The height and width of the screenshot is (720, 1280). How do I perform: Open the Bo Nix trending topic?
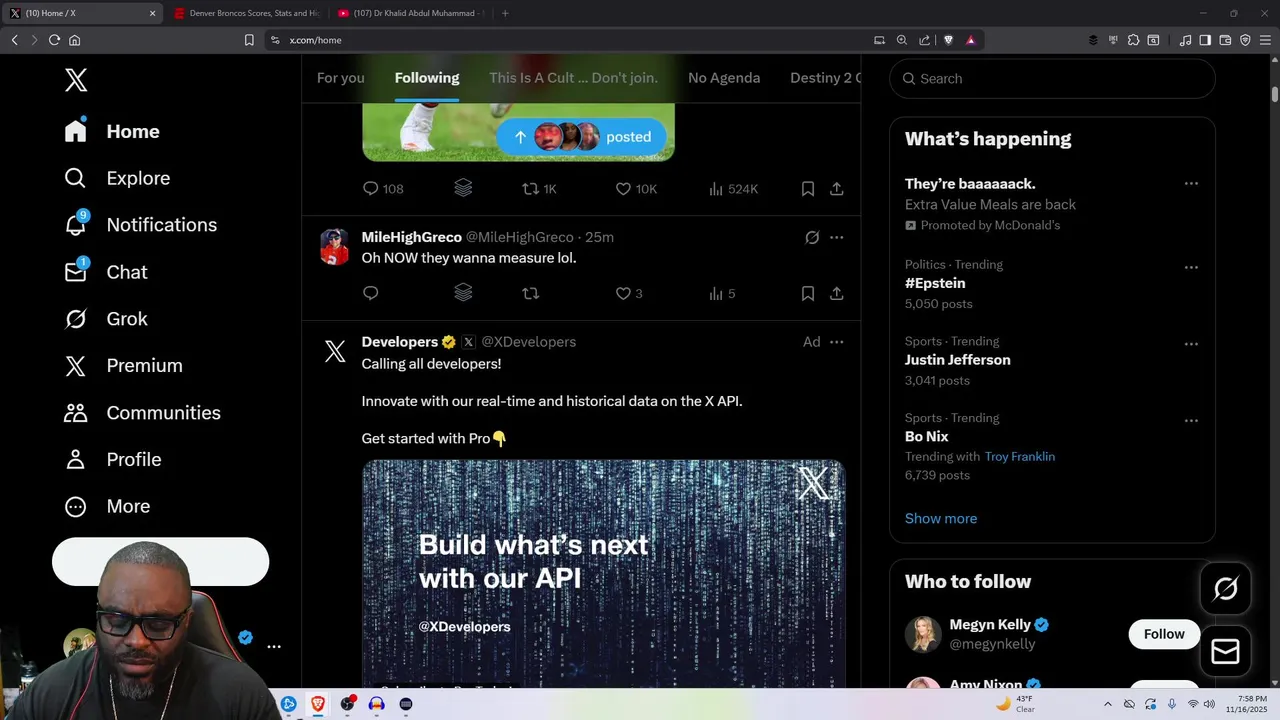(x=927, y=437)
